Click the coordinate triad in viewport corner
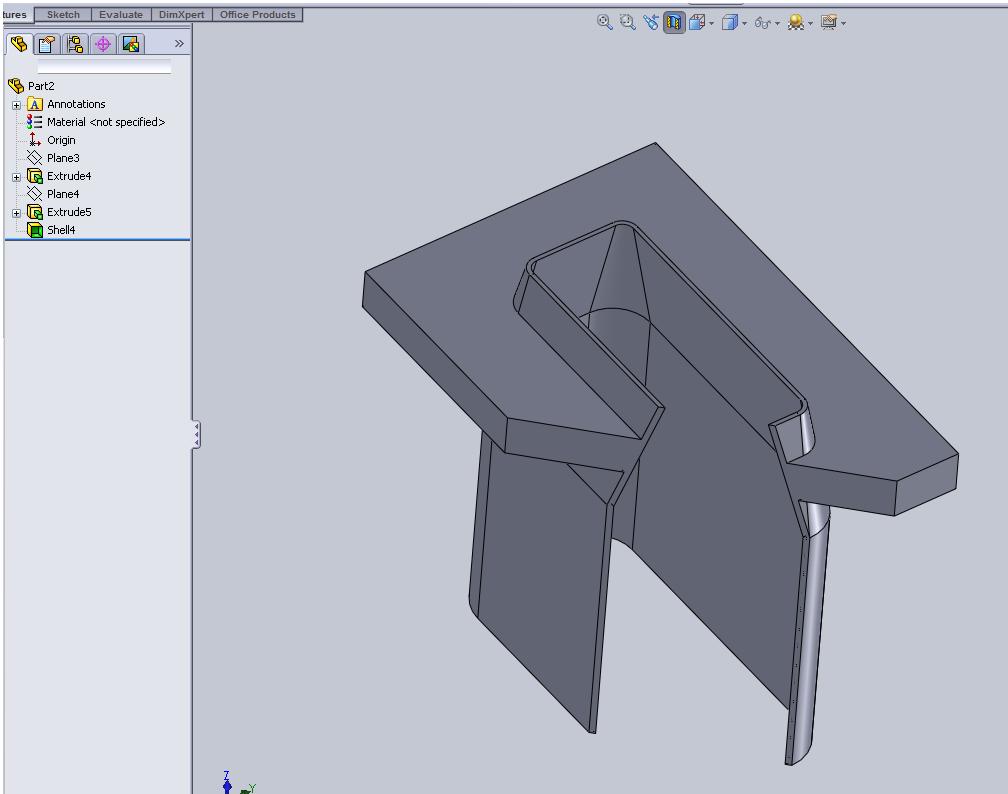 tap(238, 782)
